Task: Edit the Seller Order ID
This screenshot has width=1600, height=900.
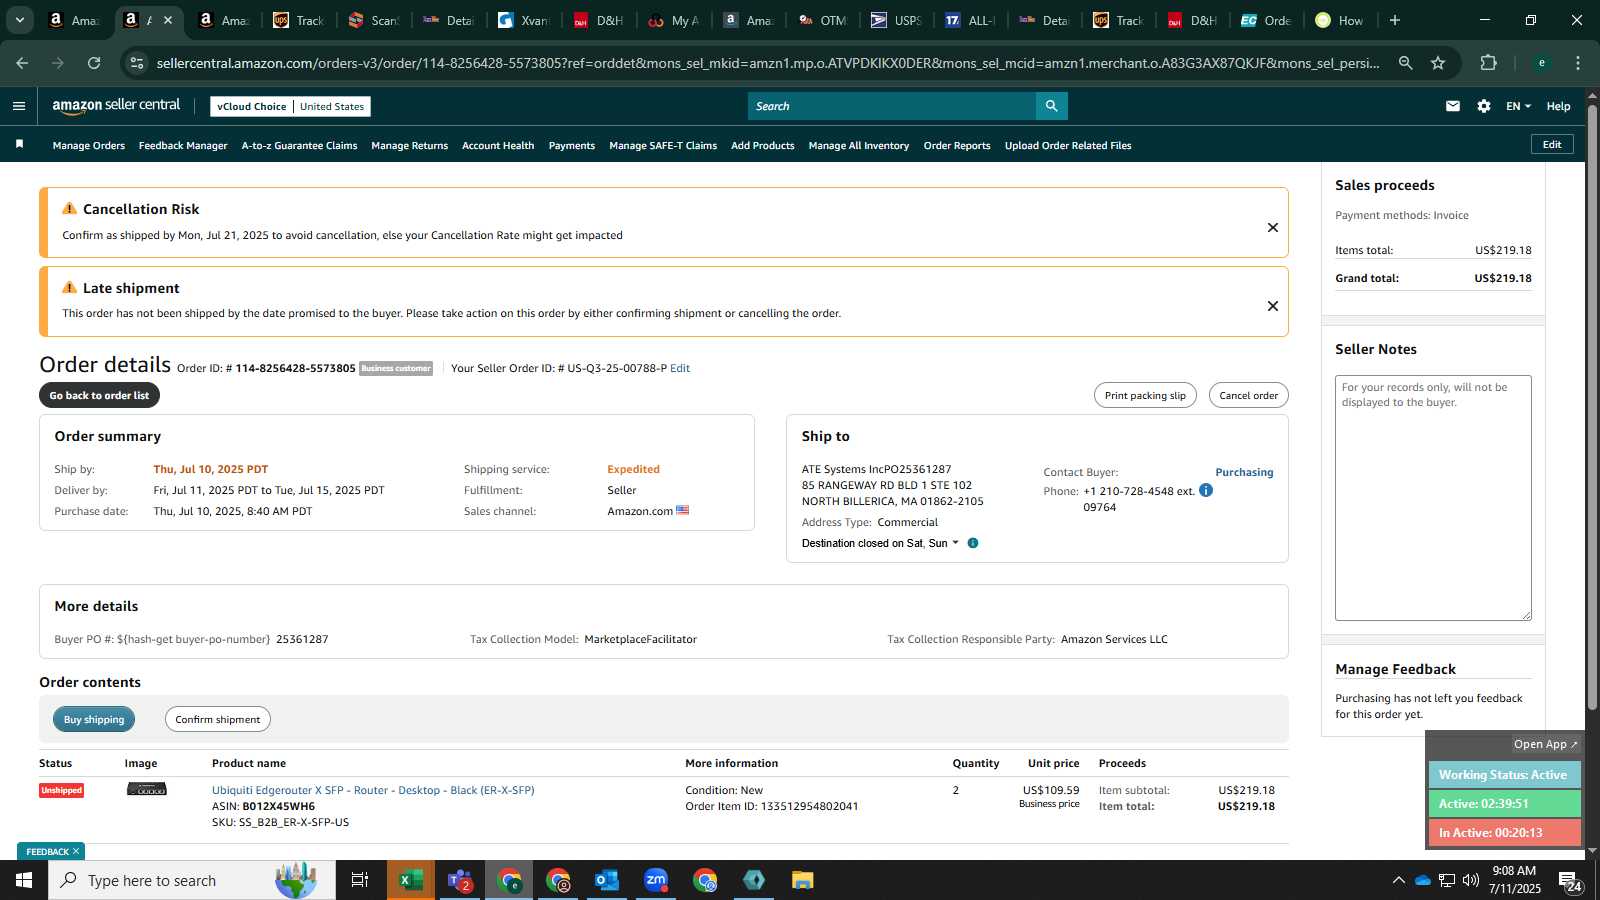Action: click(680, 368)
